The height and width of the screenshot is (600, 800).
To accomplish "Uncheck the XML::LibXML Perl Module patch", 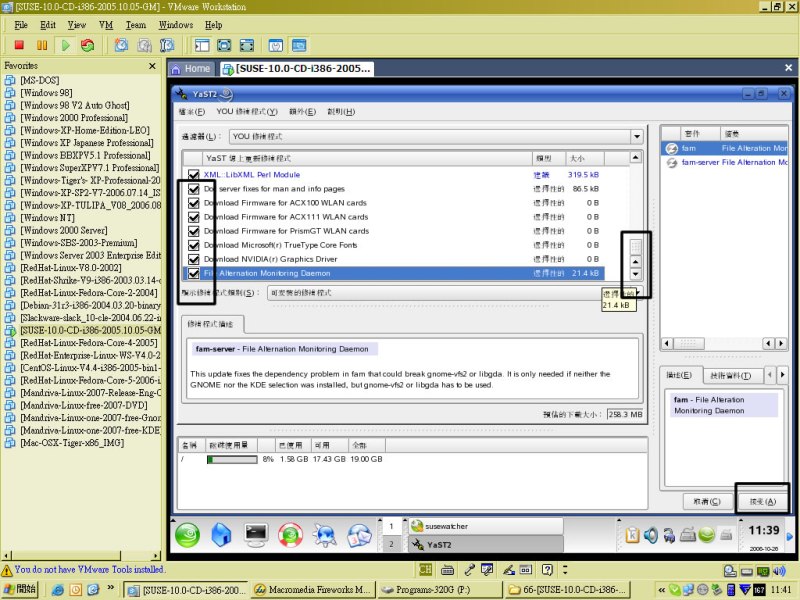I will 193,175.
